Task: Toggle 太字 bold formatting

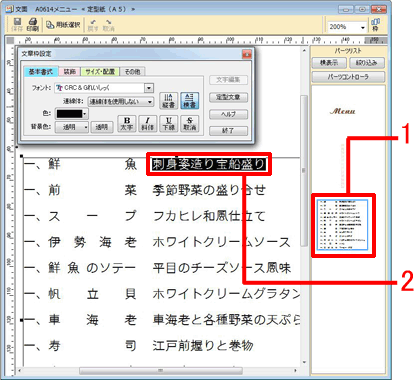Action: pos(127,124)
